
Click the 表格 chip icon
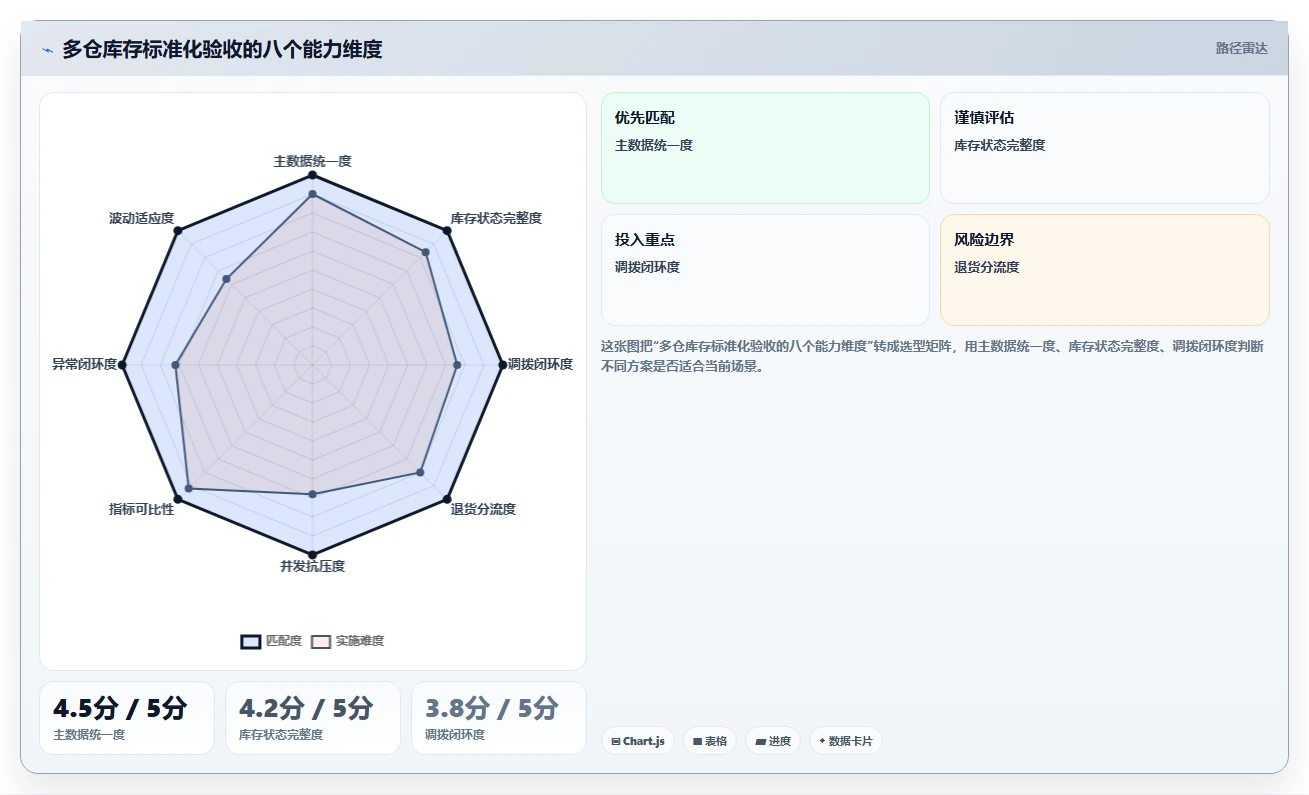point(697,741)
